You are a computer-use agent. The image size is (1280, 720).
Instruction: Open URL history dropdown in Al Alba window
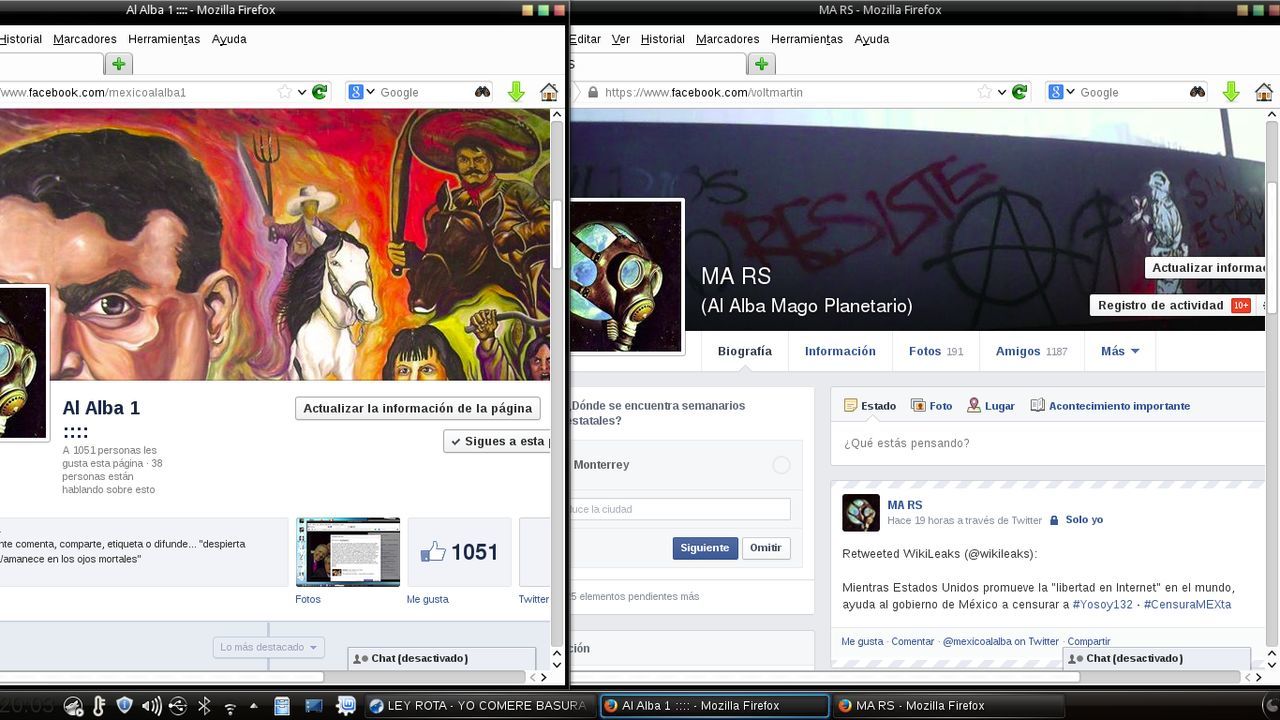tap(301, 92)
